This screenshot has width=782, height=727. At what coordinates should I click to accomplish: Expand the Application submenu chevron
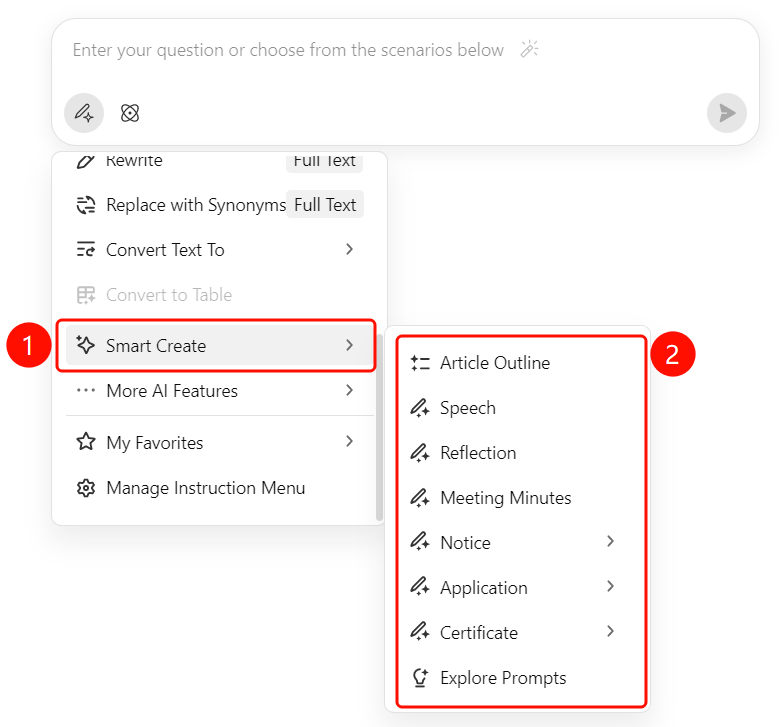610,586
